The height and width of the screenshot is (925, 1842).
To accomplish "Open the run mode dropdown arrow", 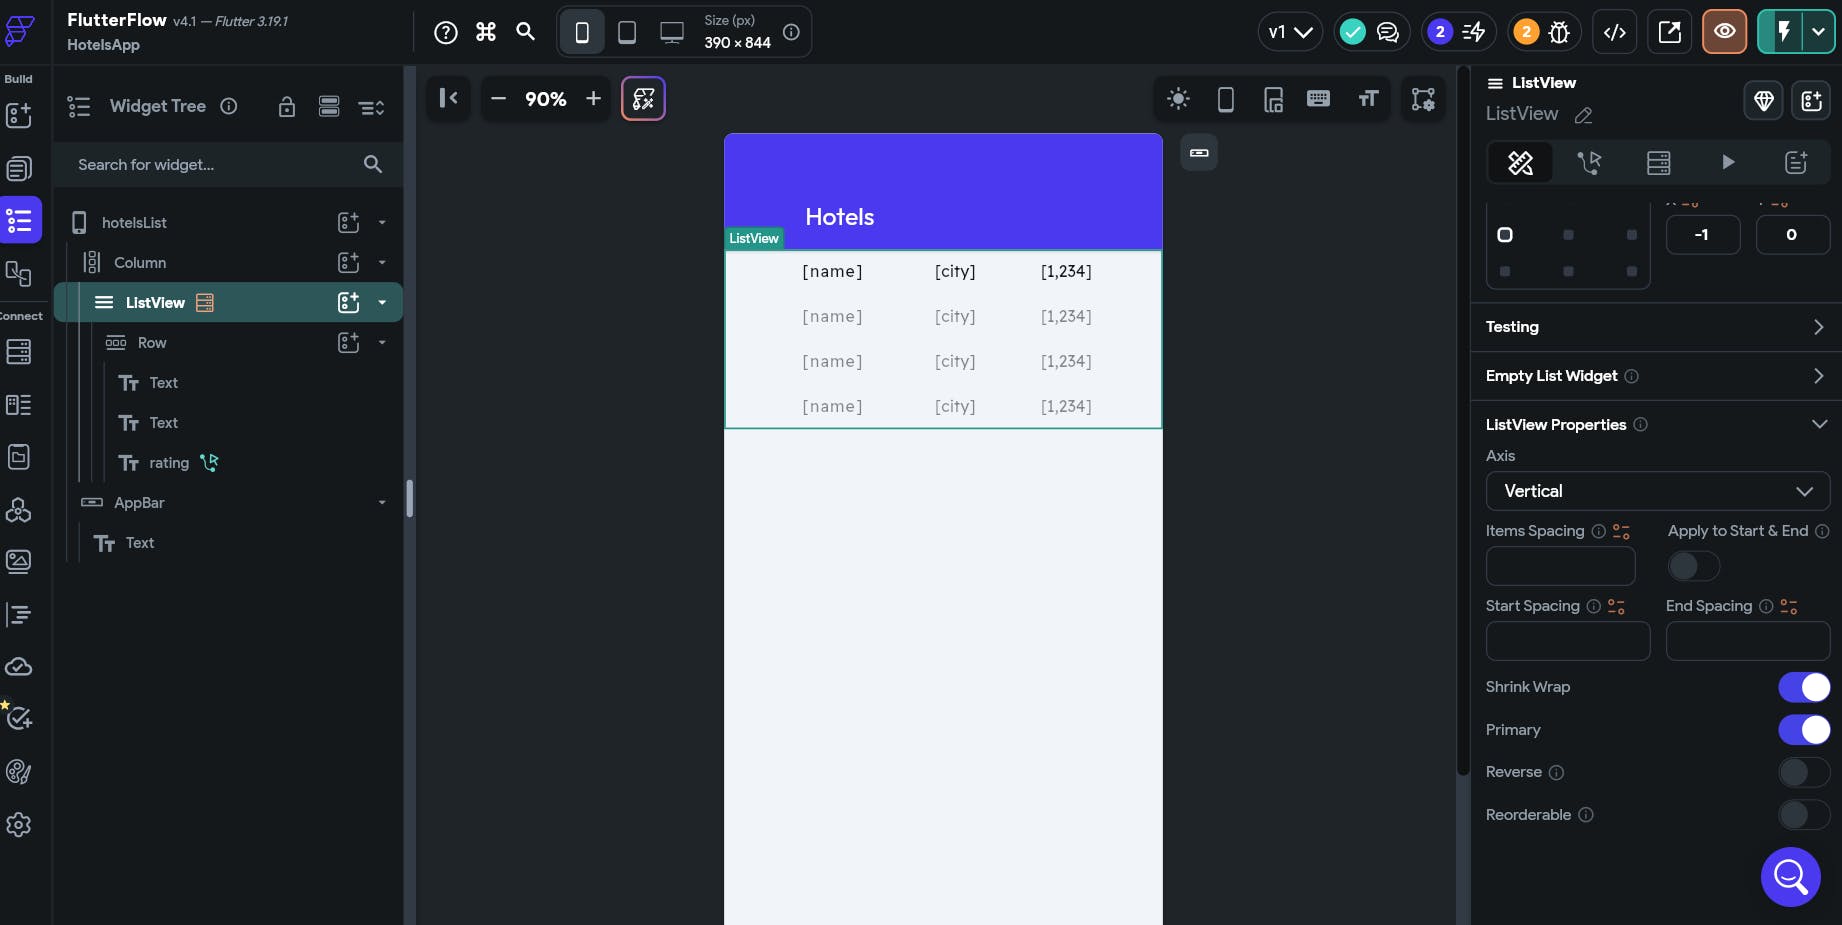I will click(1819, 32).
